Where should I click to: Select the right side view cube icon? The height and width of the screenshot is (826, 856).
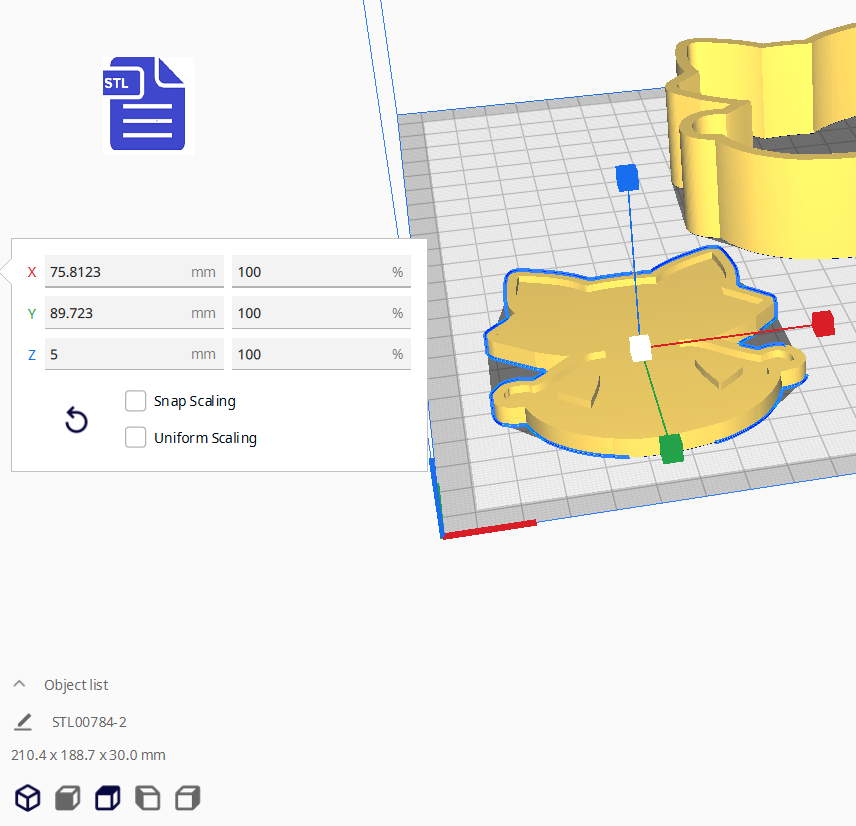coord(187,798)
